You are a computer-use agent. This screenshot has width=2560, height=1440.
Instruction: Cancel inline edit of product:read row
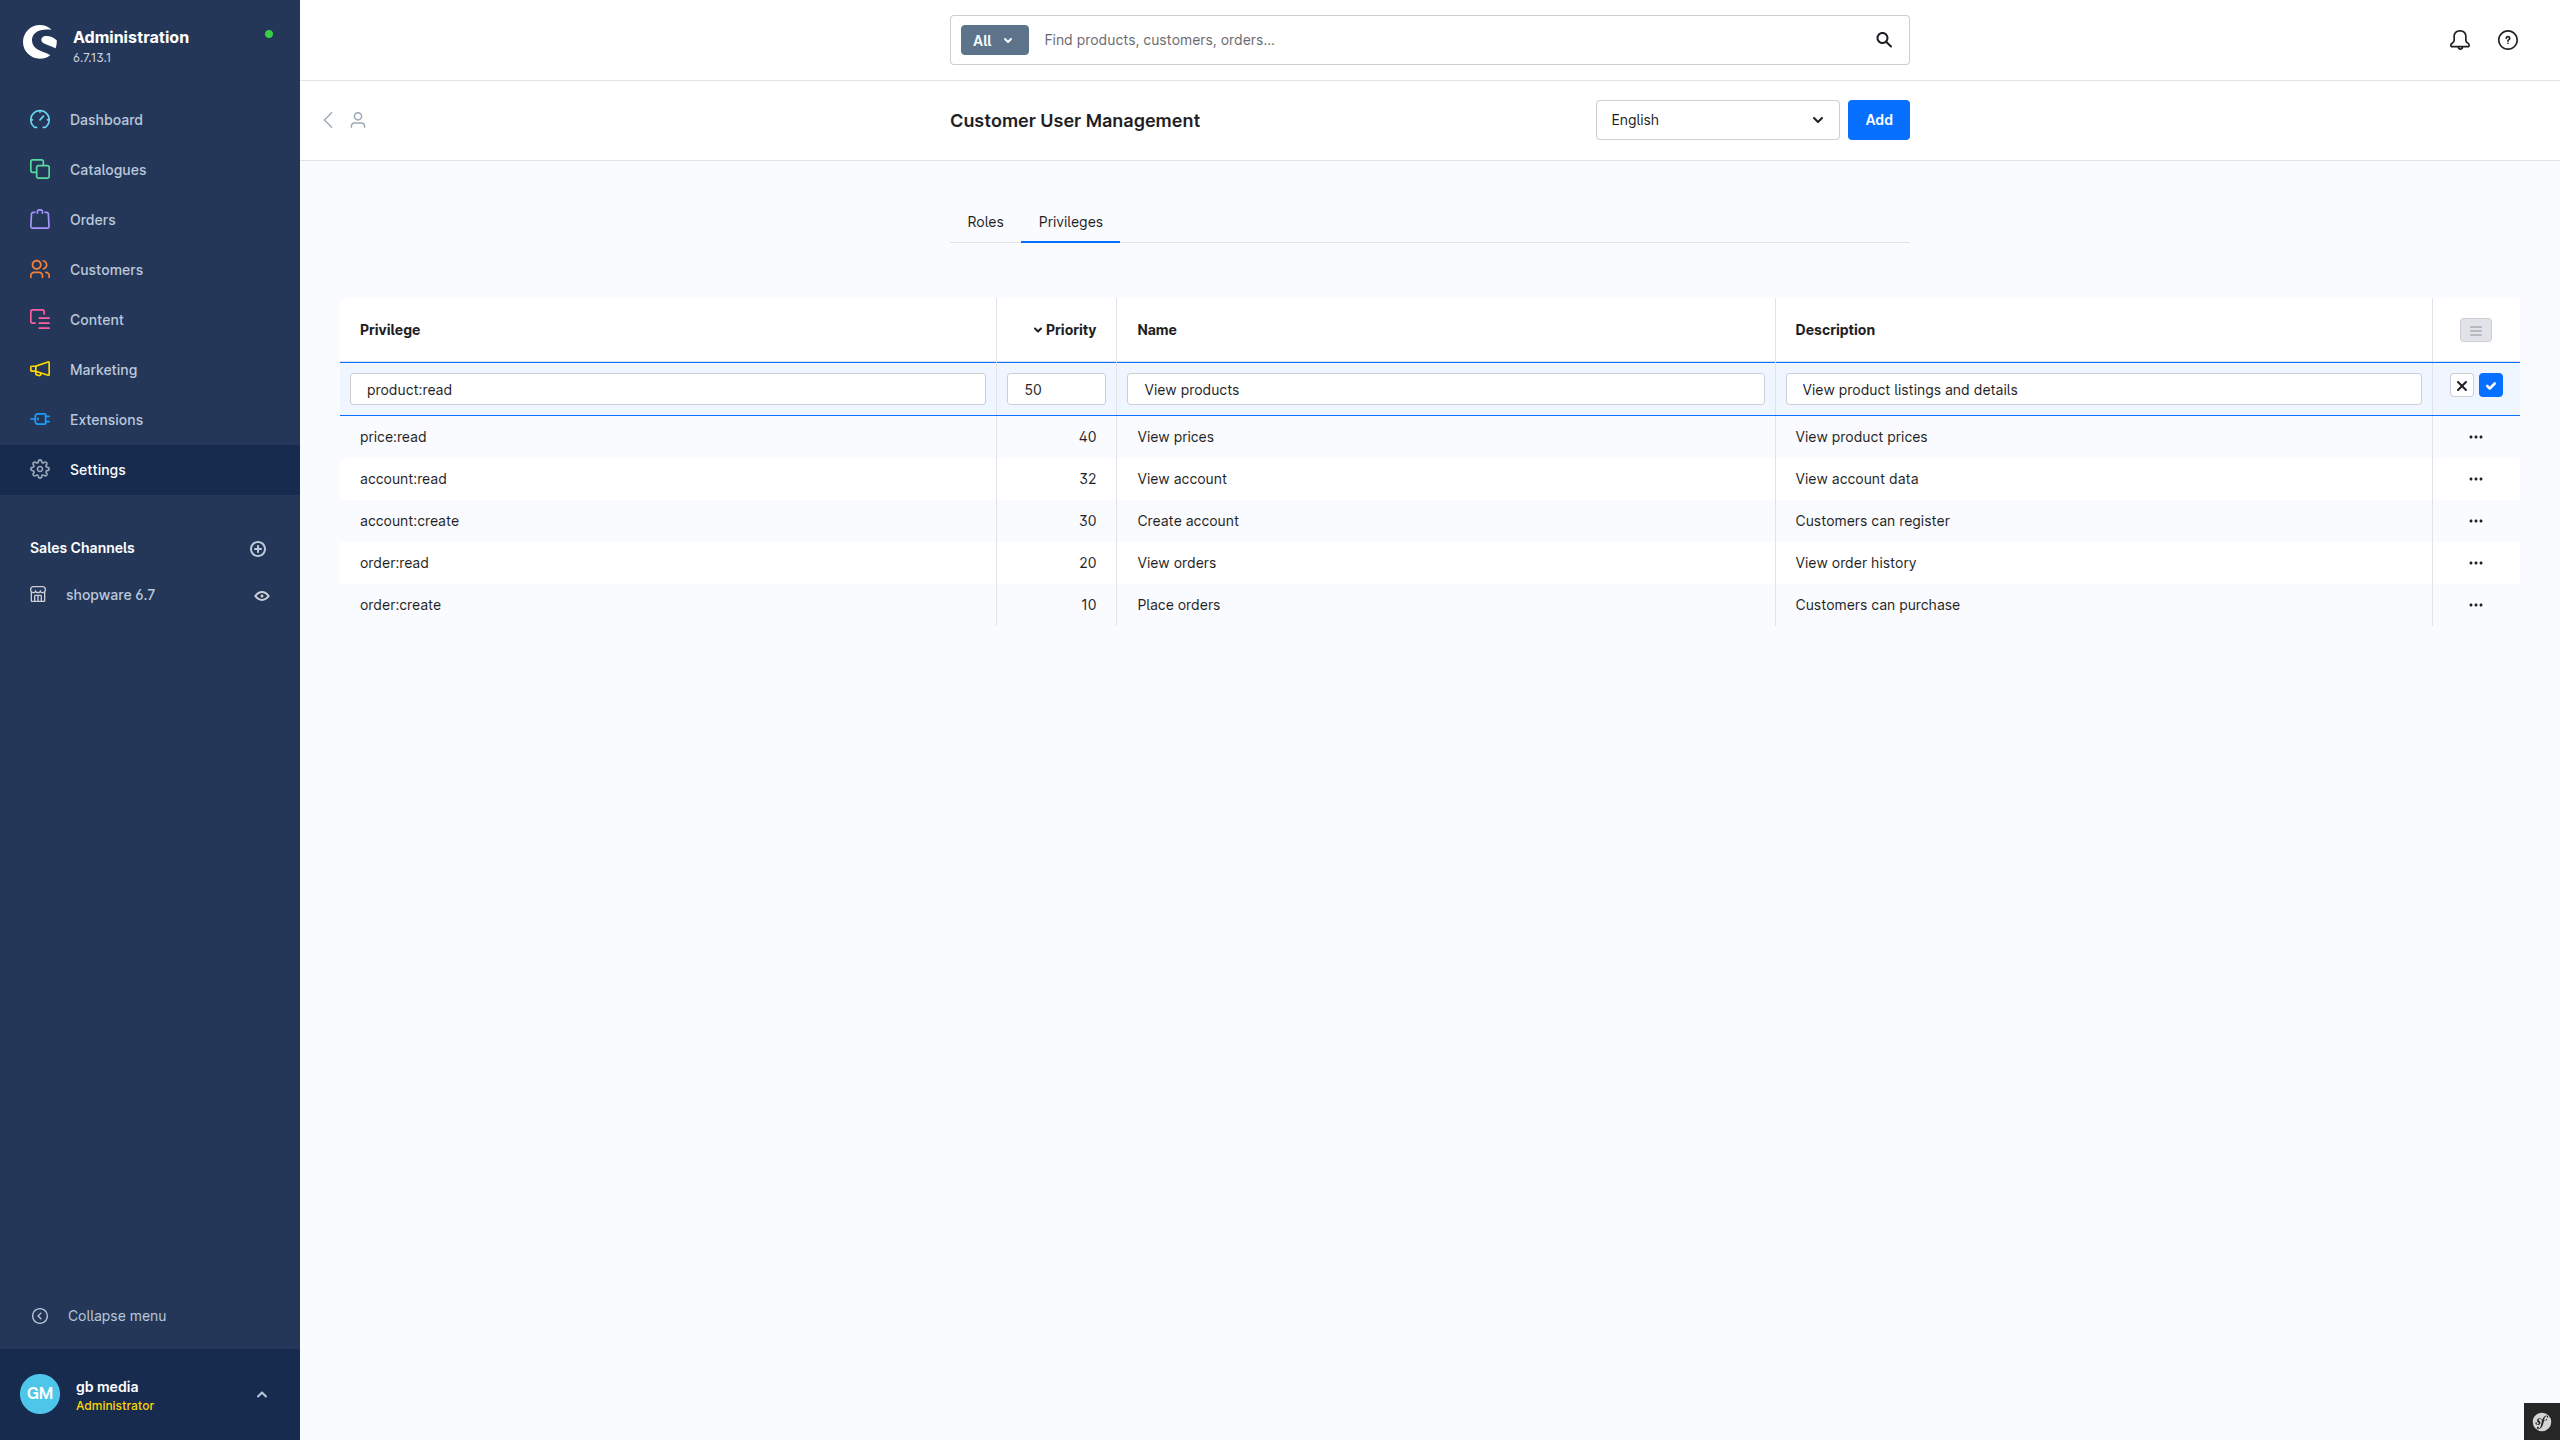click(x=2462, y=386)
